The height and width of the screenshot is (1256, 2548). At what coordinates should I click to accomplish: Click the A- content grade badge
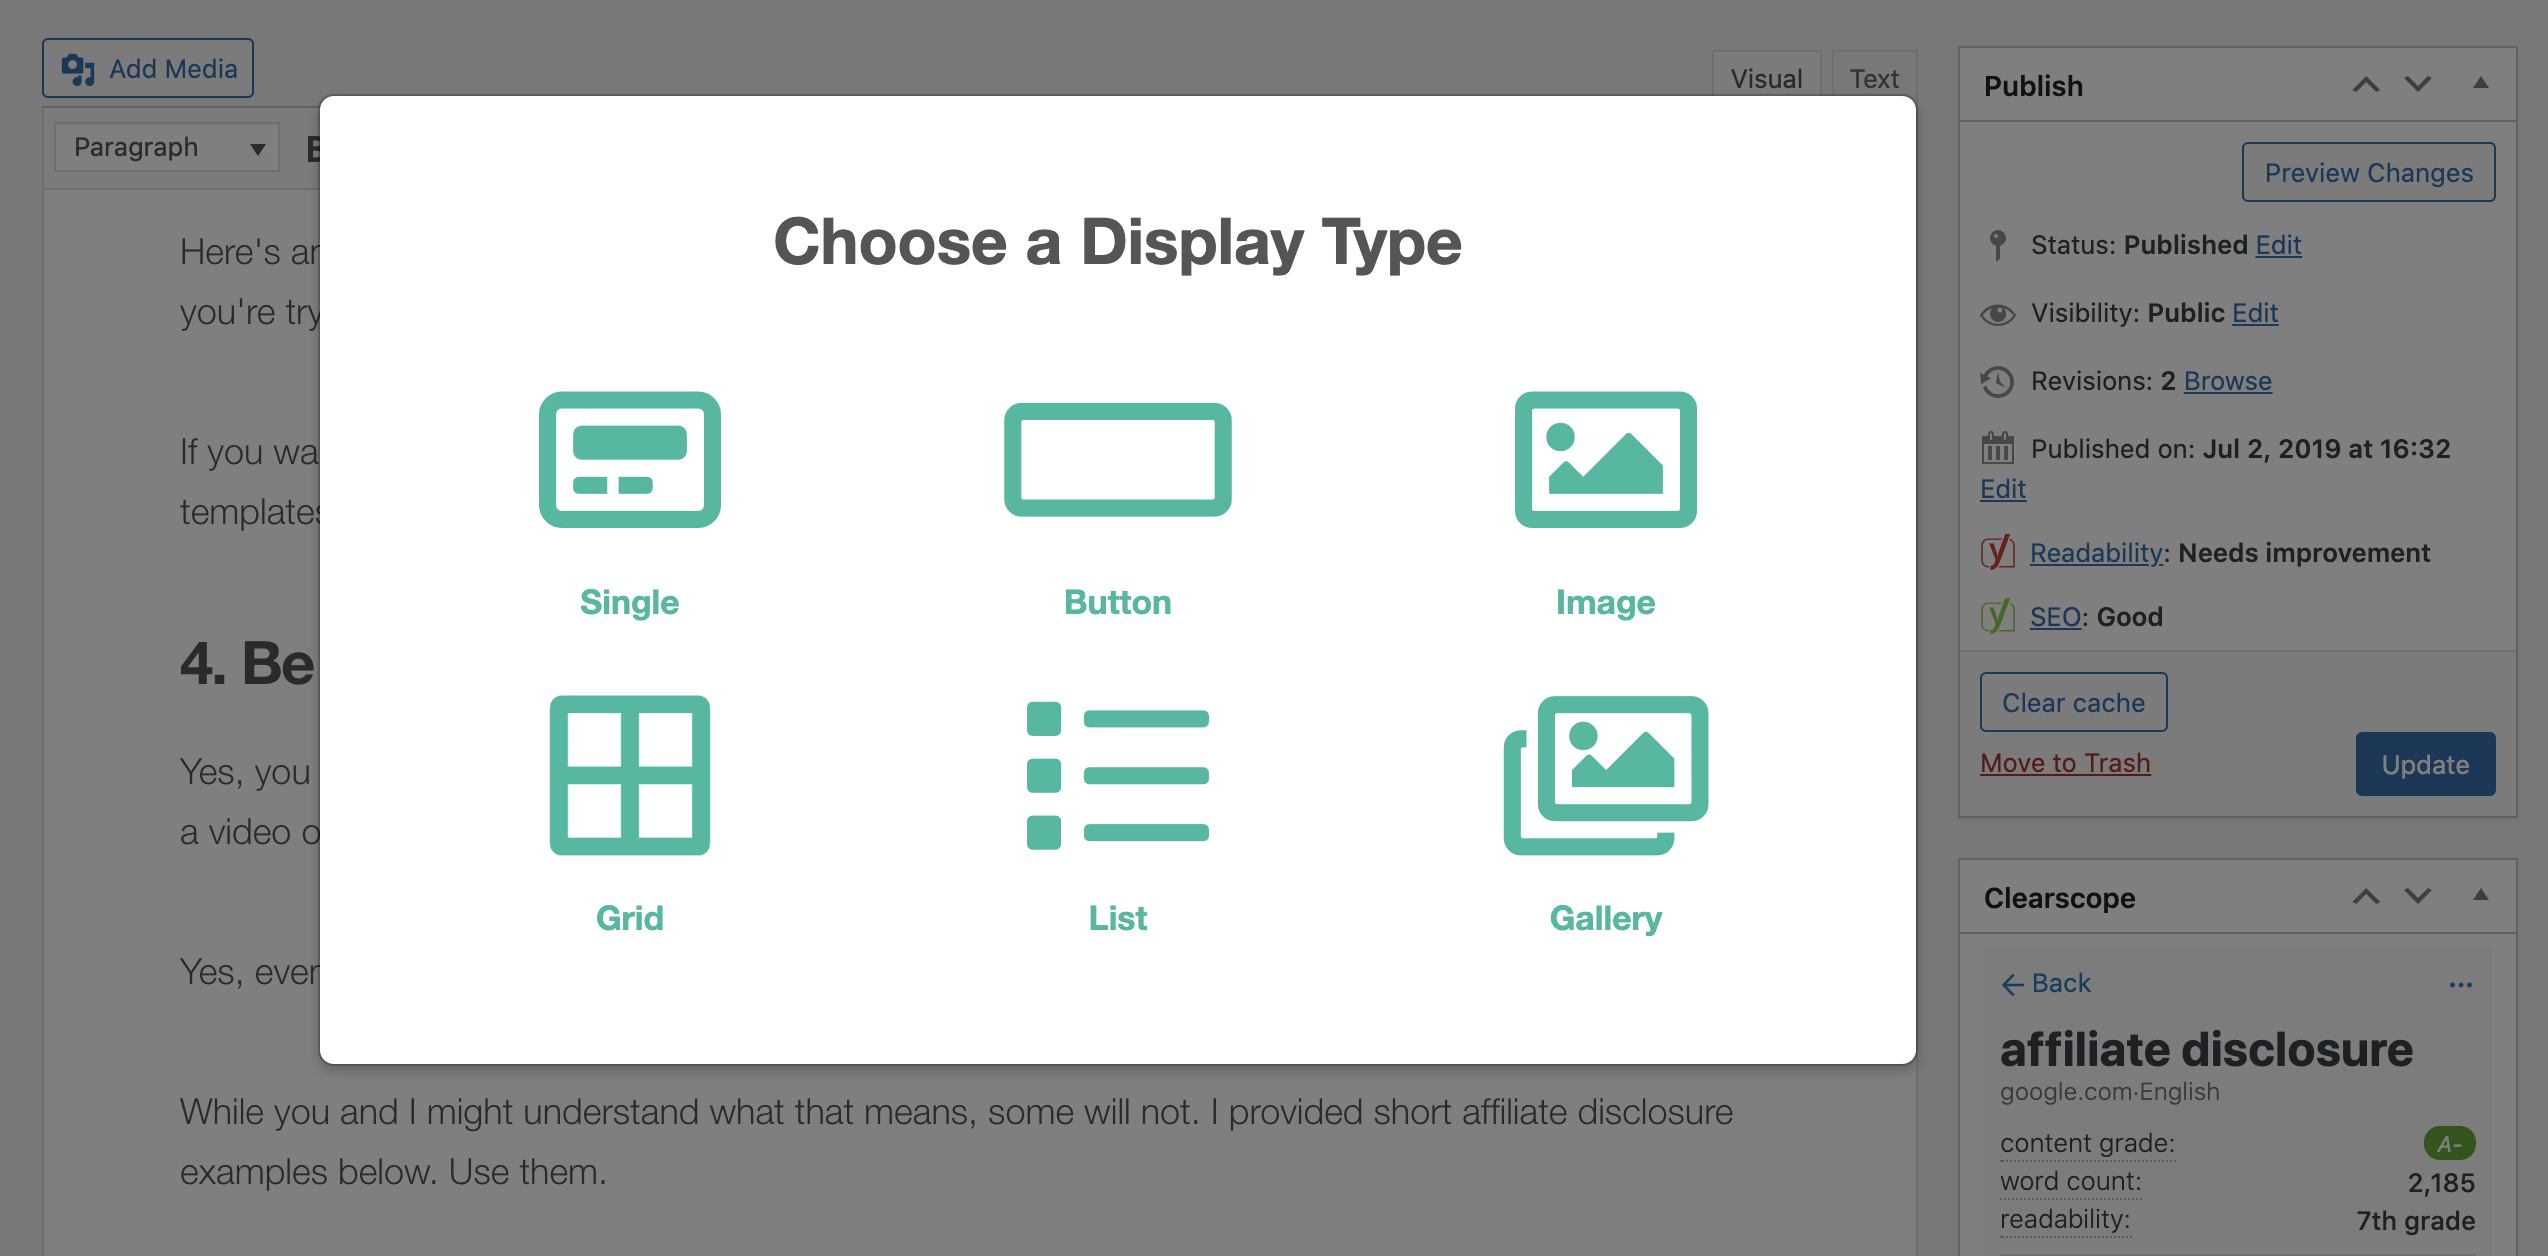(2449, 1143)
